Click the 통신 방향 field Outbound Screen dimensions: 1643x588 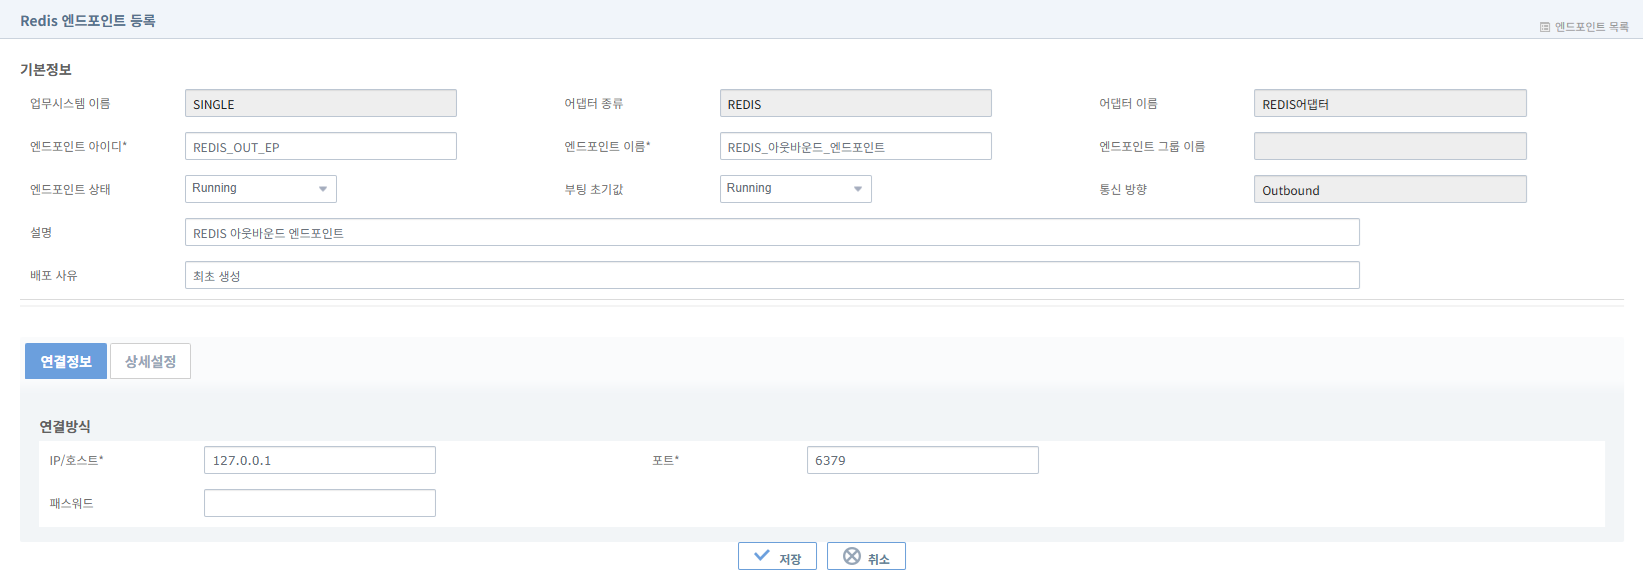pos(1390,189)
